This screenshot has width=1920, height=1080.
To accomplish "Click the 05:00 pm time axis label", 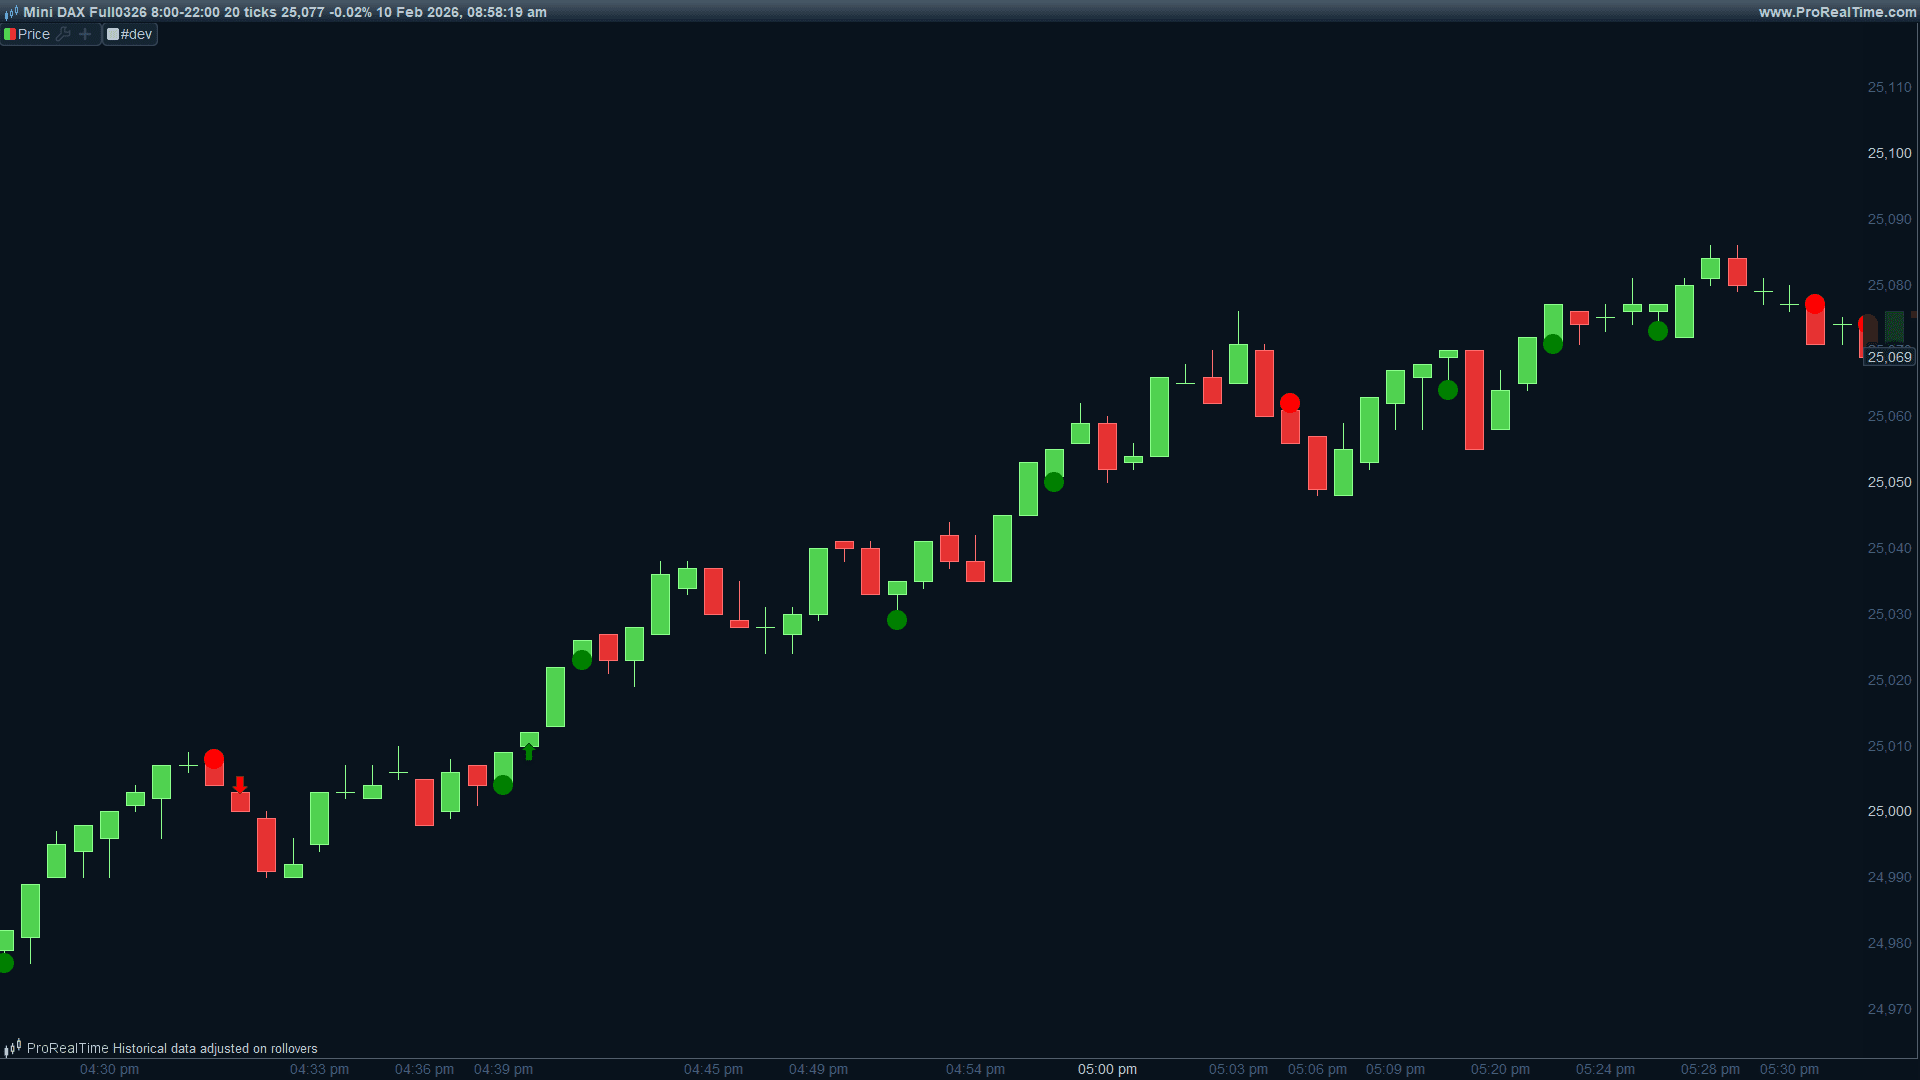I will (1107, 1069).
